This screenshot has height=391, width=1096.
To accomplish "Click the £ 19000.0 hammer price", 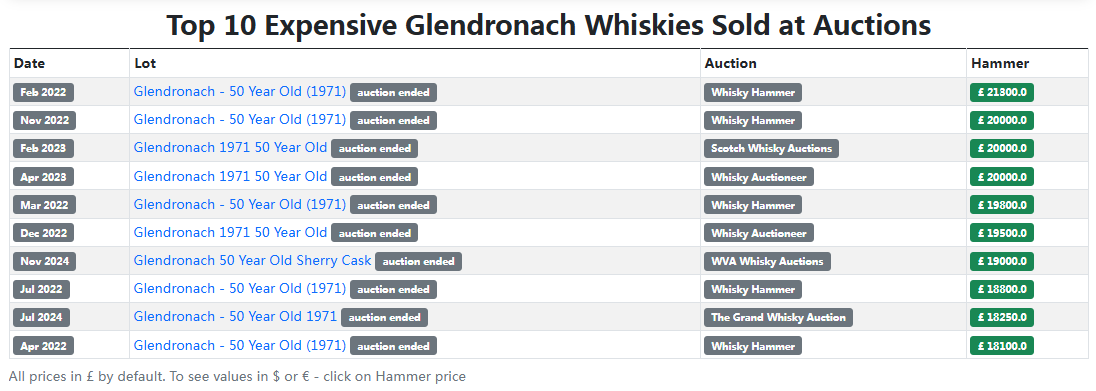I will point(1002,262).
